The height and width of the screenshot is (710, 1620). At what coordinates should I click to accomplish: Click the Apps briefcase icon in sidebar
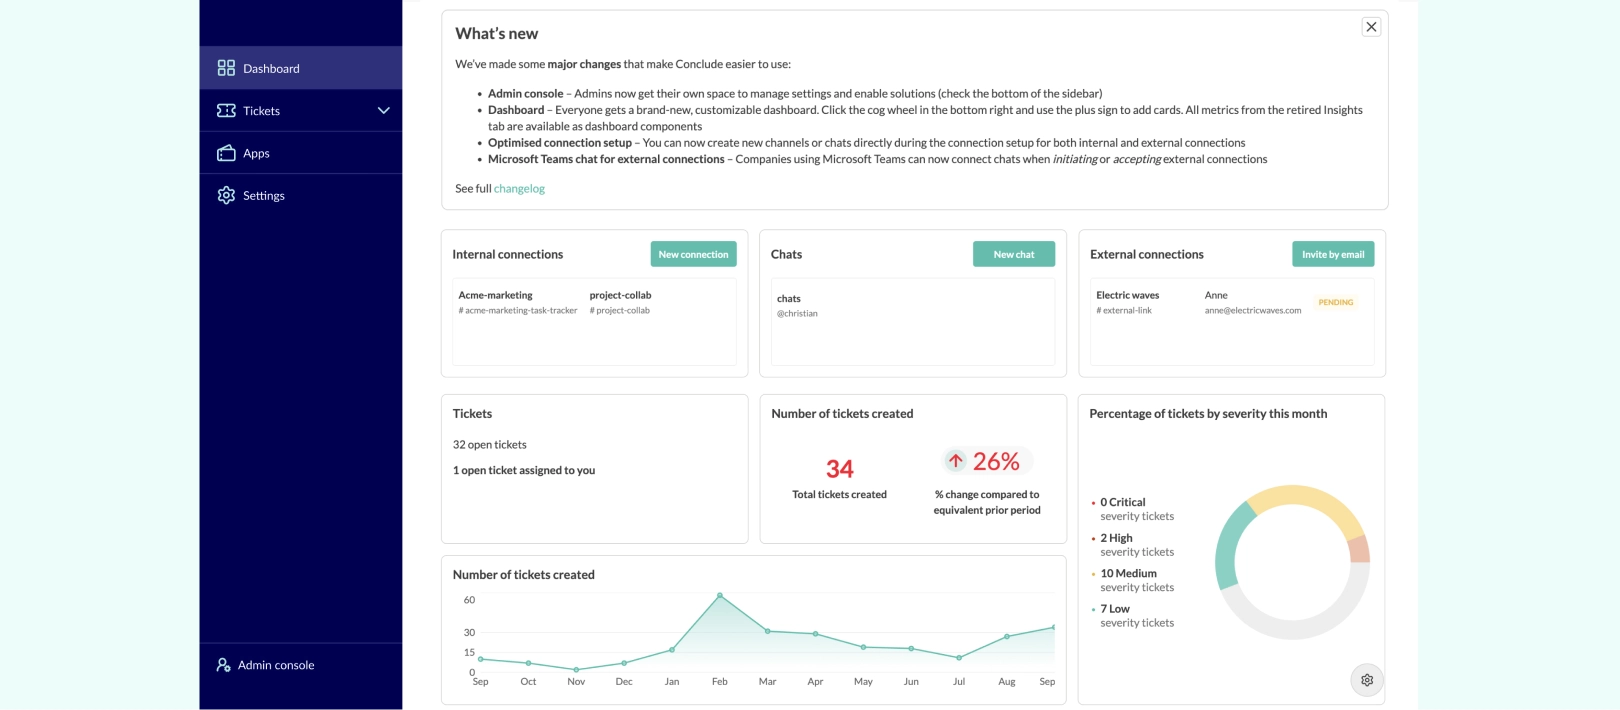click(226, 153)
